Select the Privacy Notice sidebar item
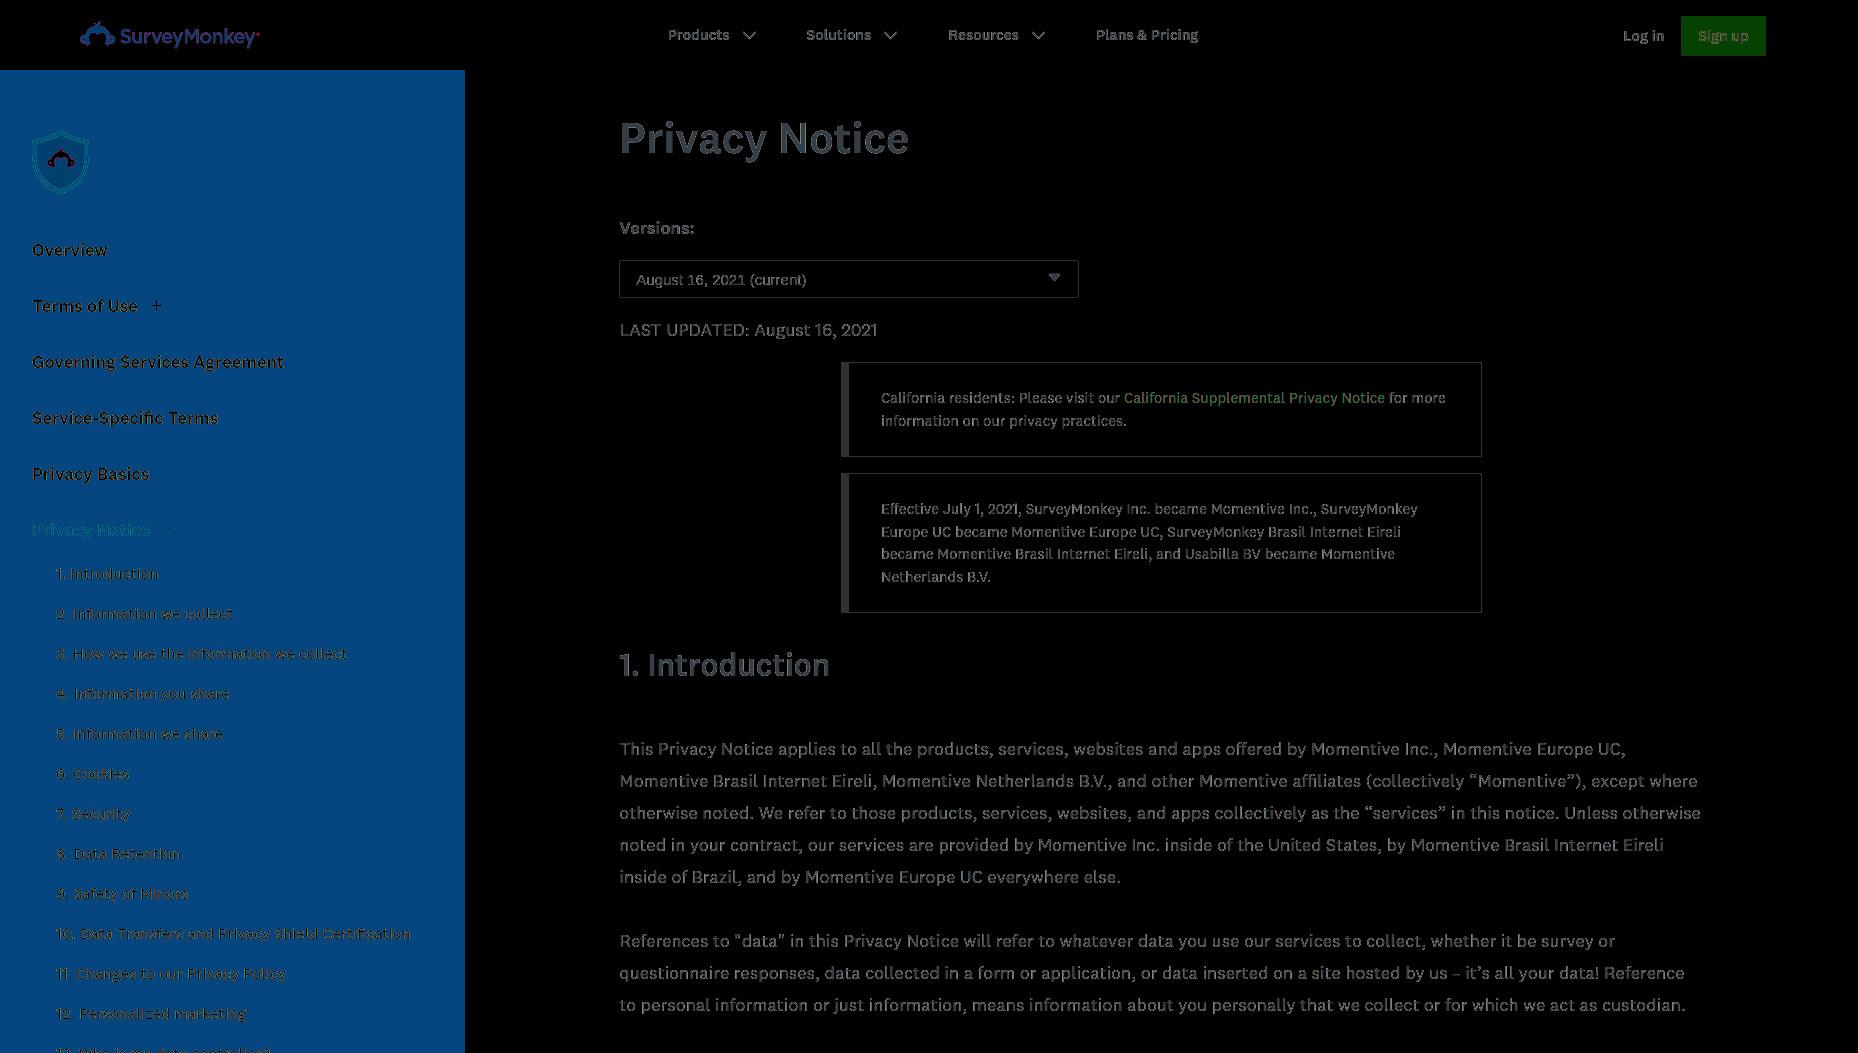This screenshot has height=1053, width=1858. [x=91, y=530]
